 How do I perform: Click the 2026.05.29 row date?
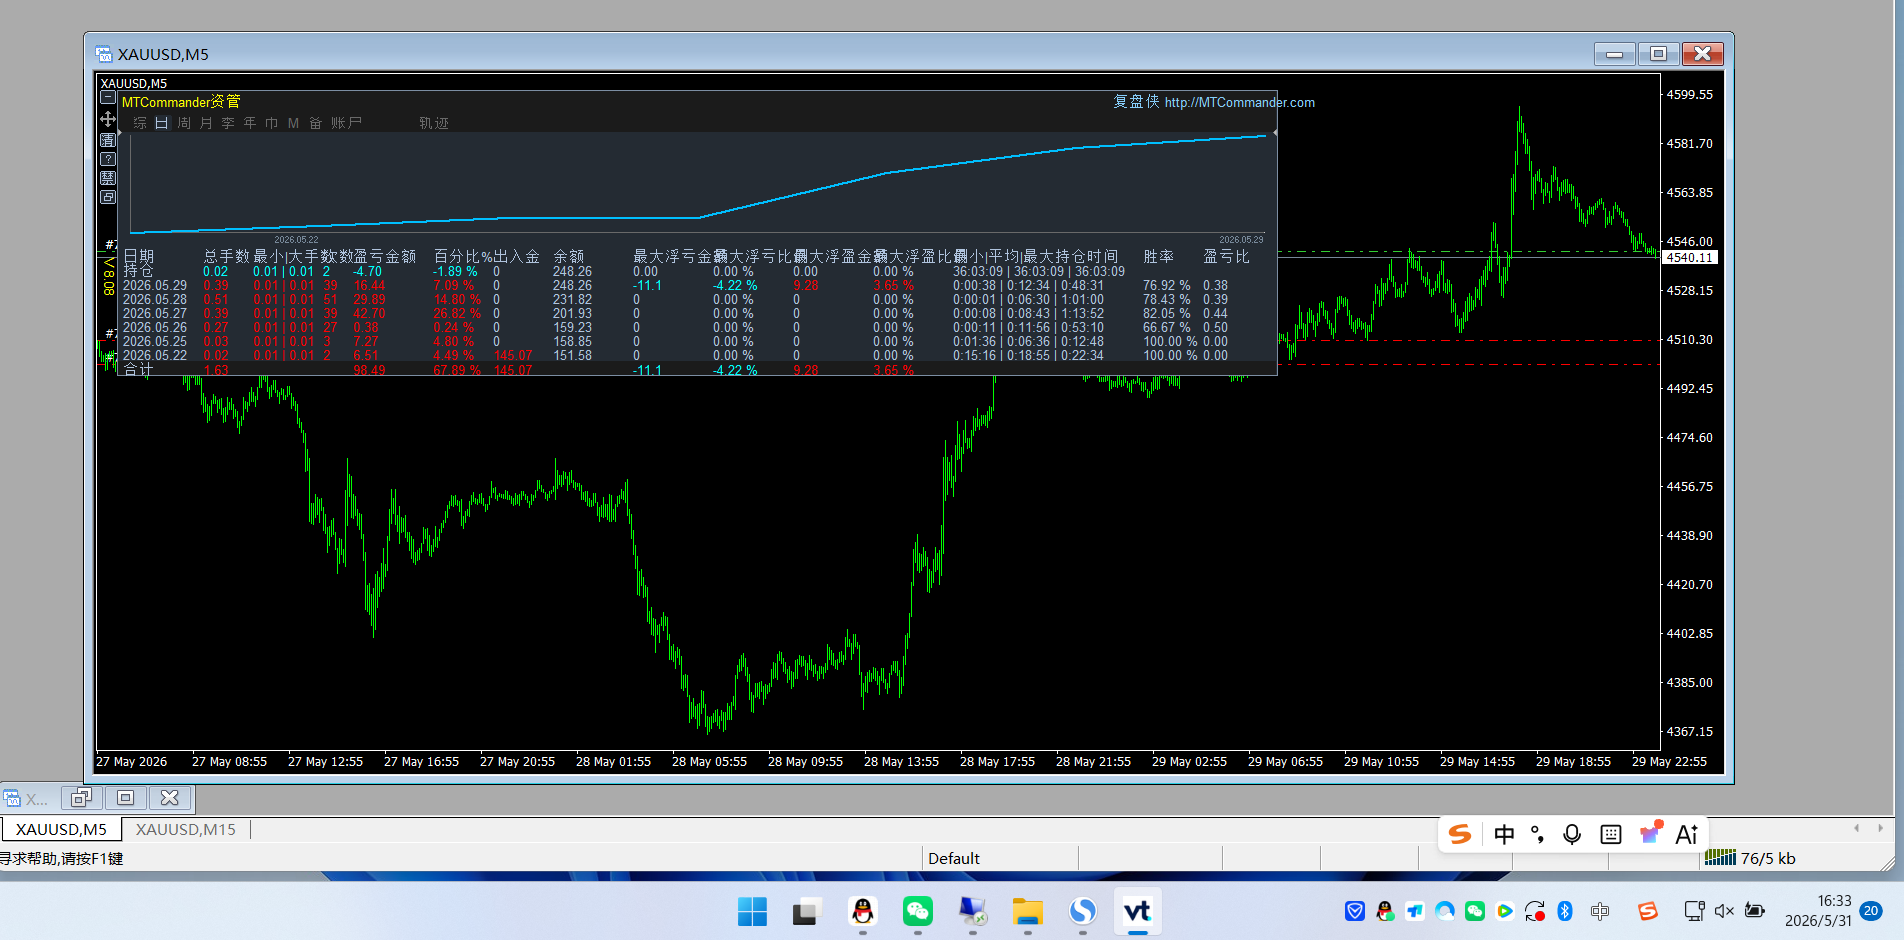tap(155, 286)
